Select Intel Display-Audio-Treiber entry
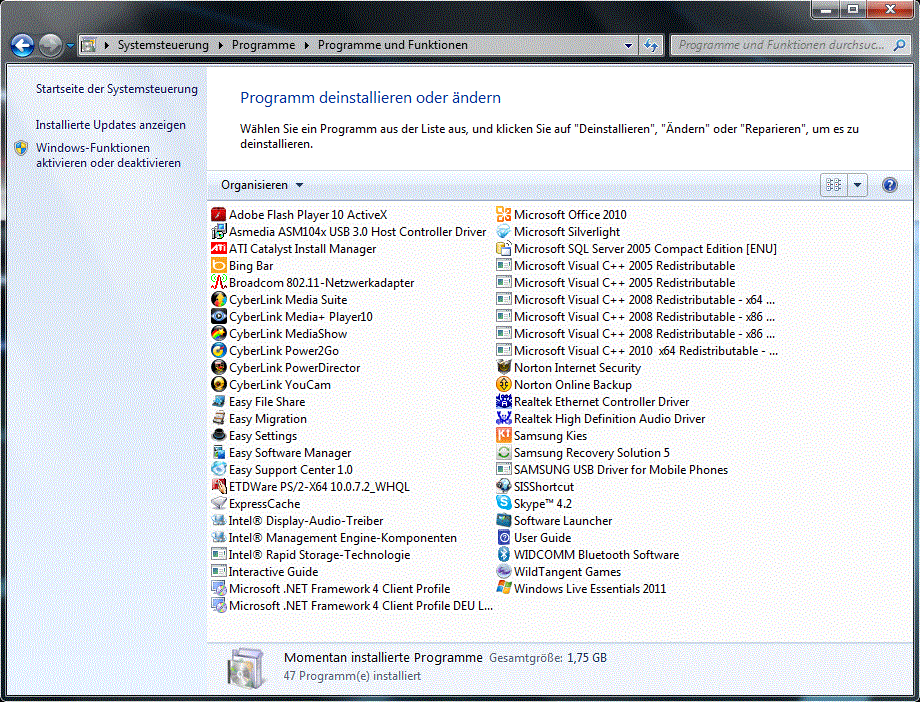Viewport: 920px width, 702px height. tap(297, 521)
